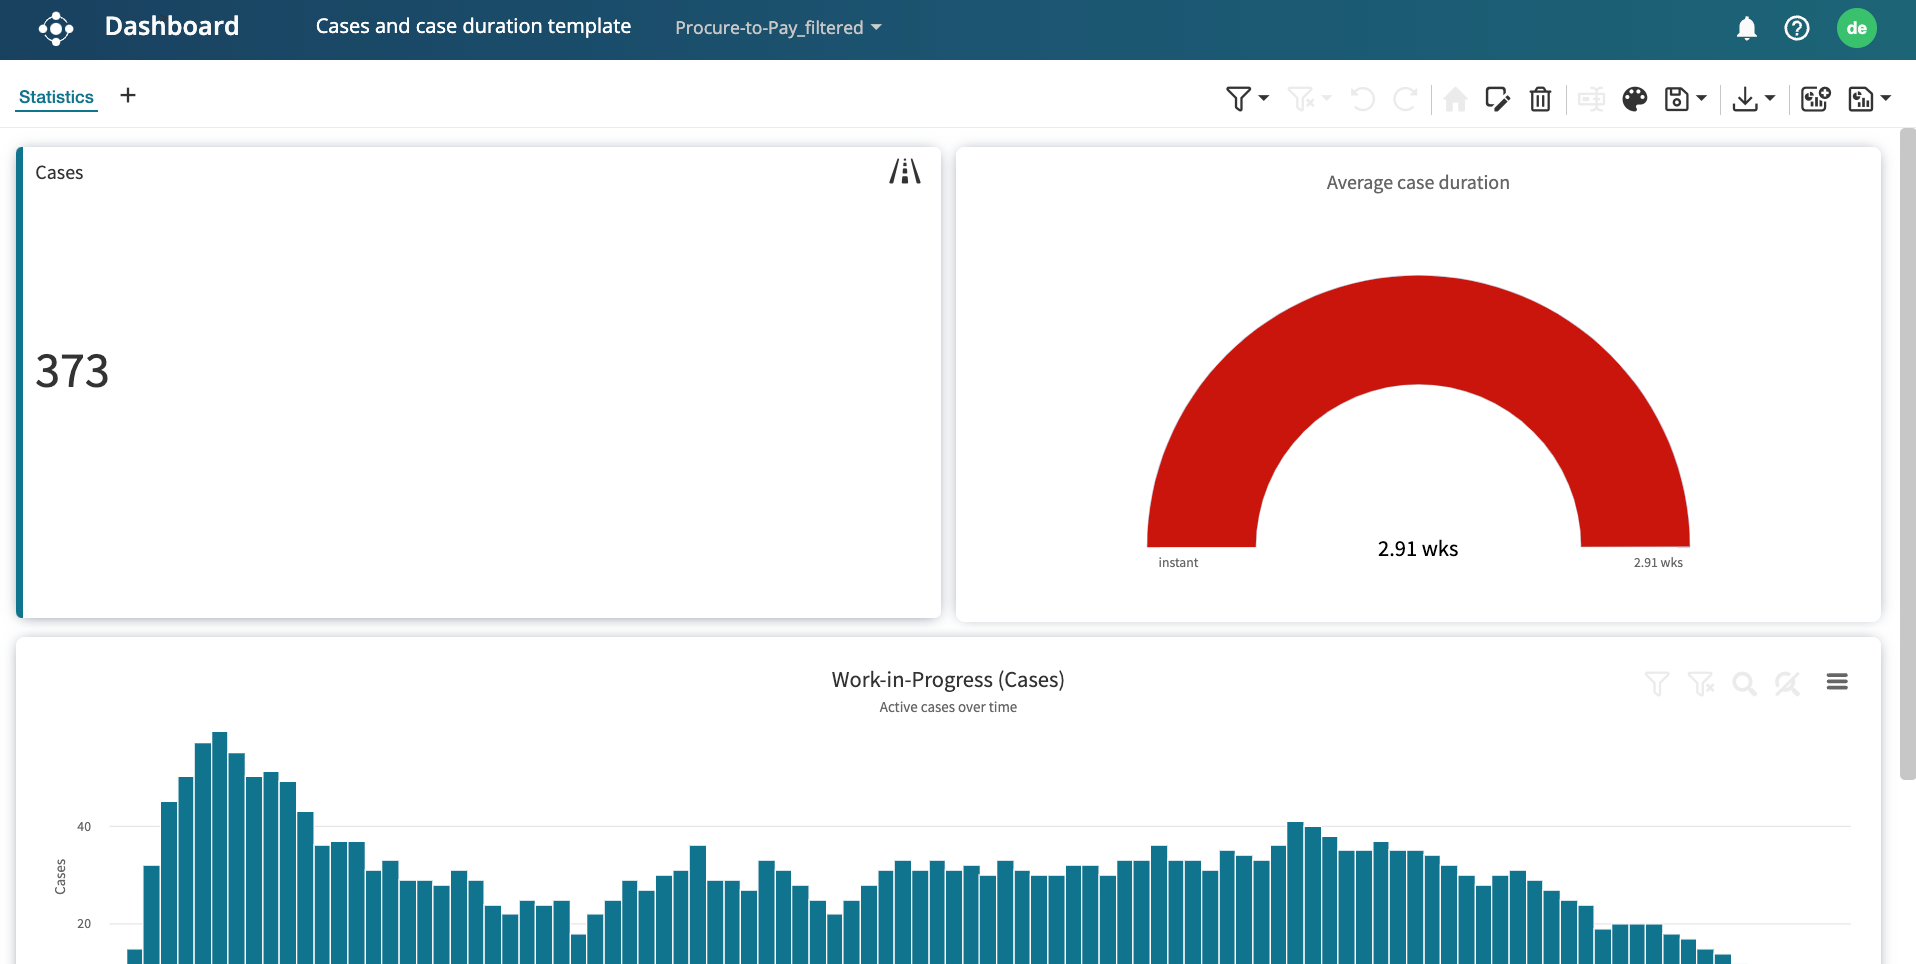
Task: Click the road icon on Cases card
Action: [905, 172]
